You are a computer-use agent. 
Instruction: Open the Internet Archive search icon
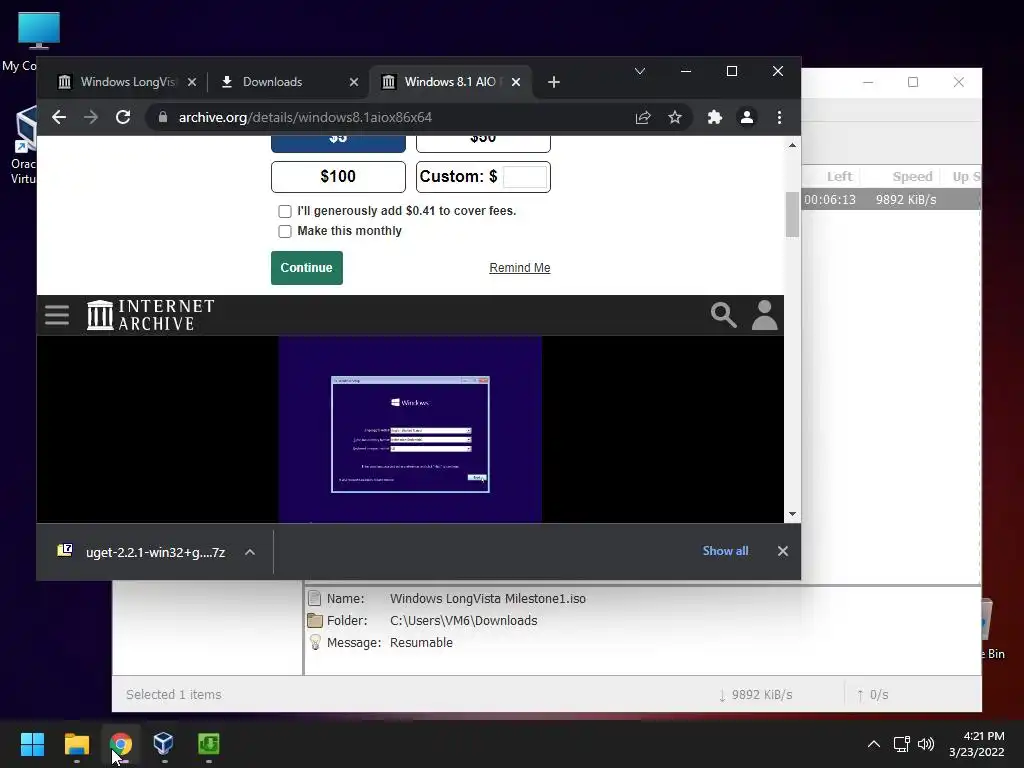(724, 315)
